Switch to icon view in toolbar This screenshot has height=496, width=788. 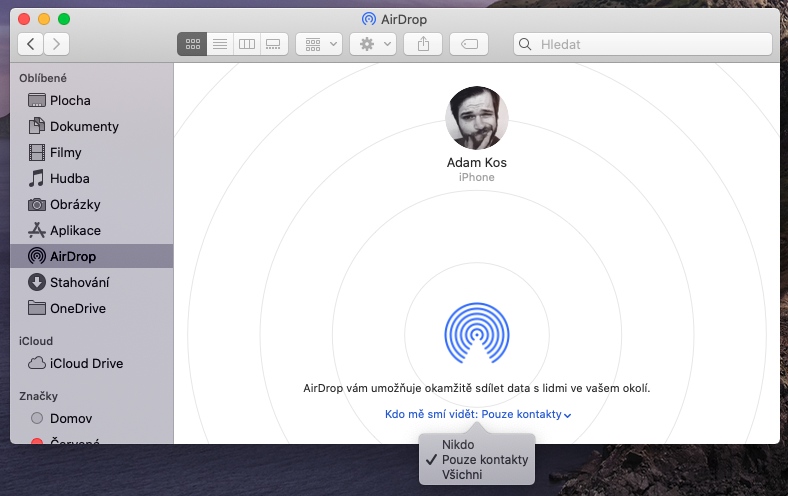click(192, 44)
